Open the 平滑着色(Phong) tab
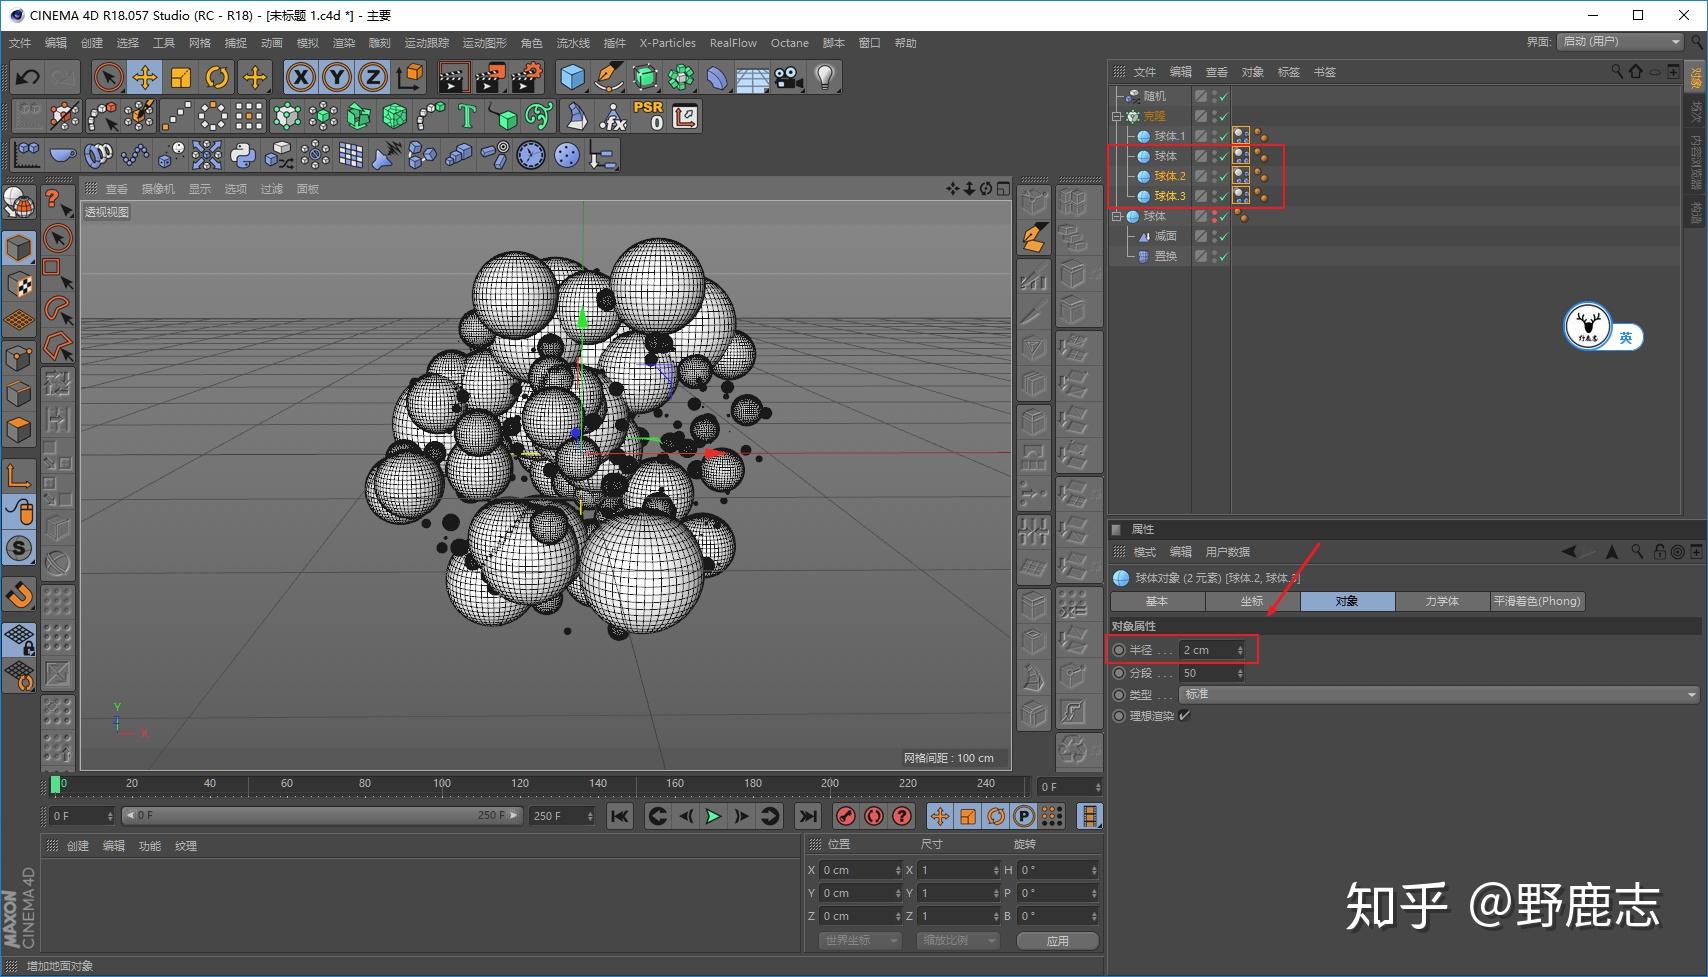Screen dimensions: 1708x977 click(x=1537, y=601)
